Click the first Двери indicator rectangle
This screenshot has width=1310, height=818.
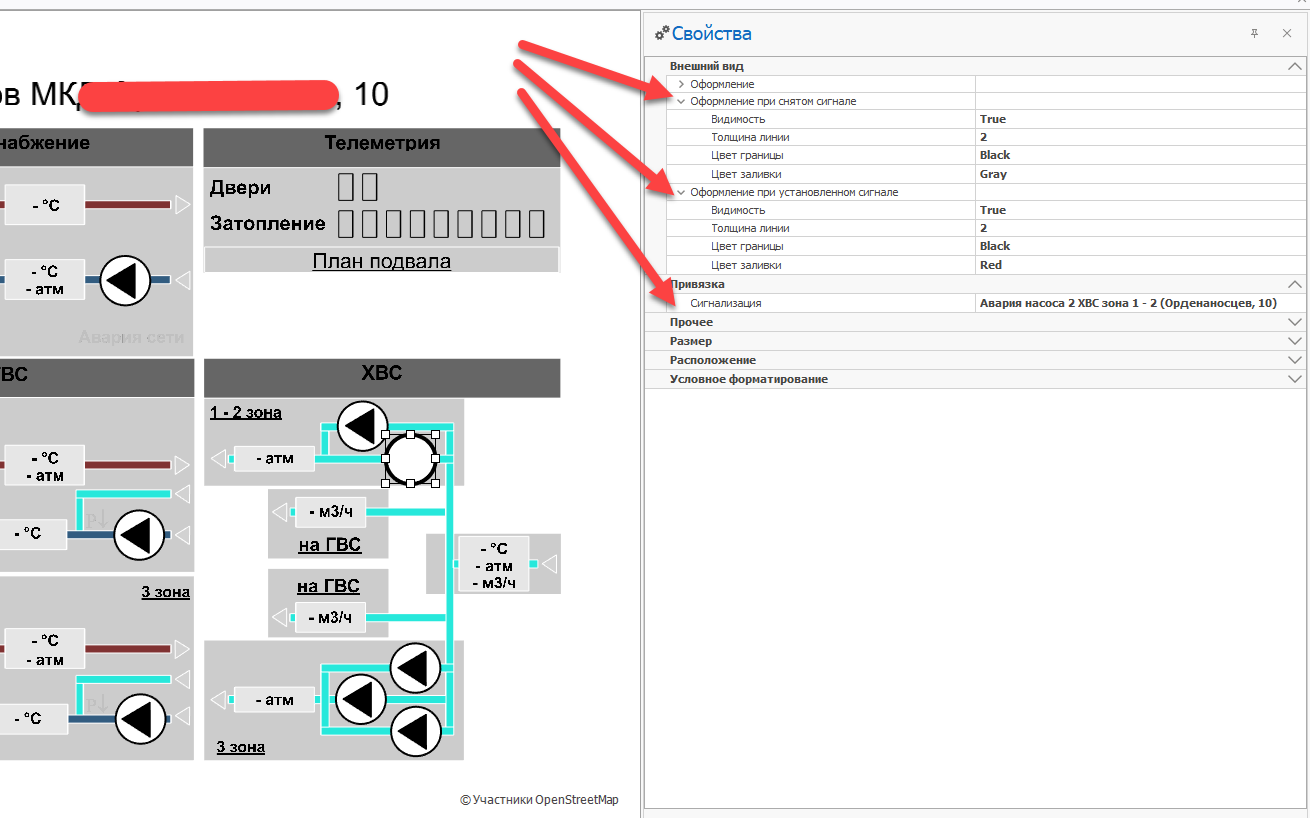345,188
